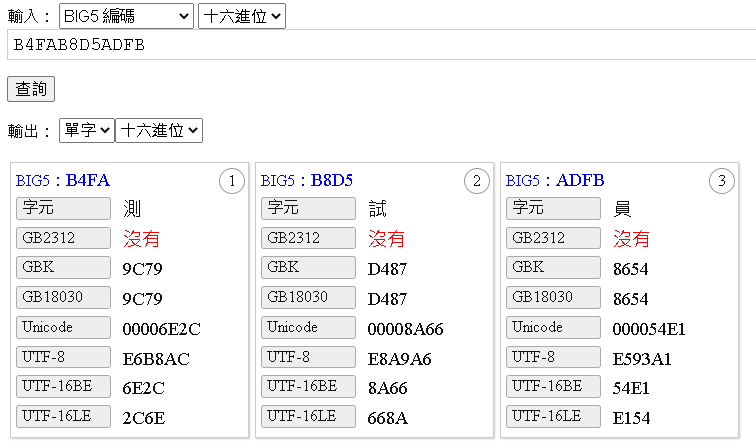Click UTF-16BE value 54E1
Screen dimensions: 756x448
click(631, 388)
